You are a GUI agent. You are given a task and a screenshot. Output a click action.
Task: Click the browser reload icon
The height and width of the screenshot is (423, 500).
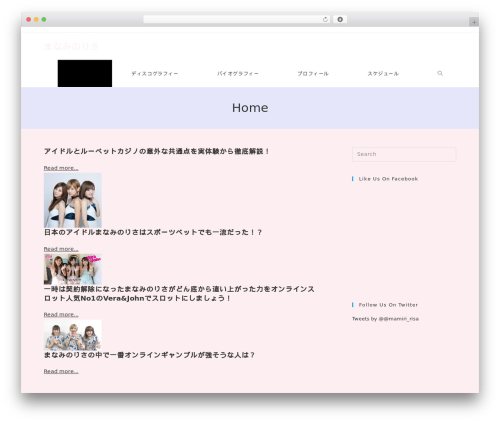325,20
